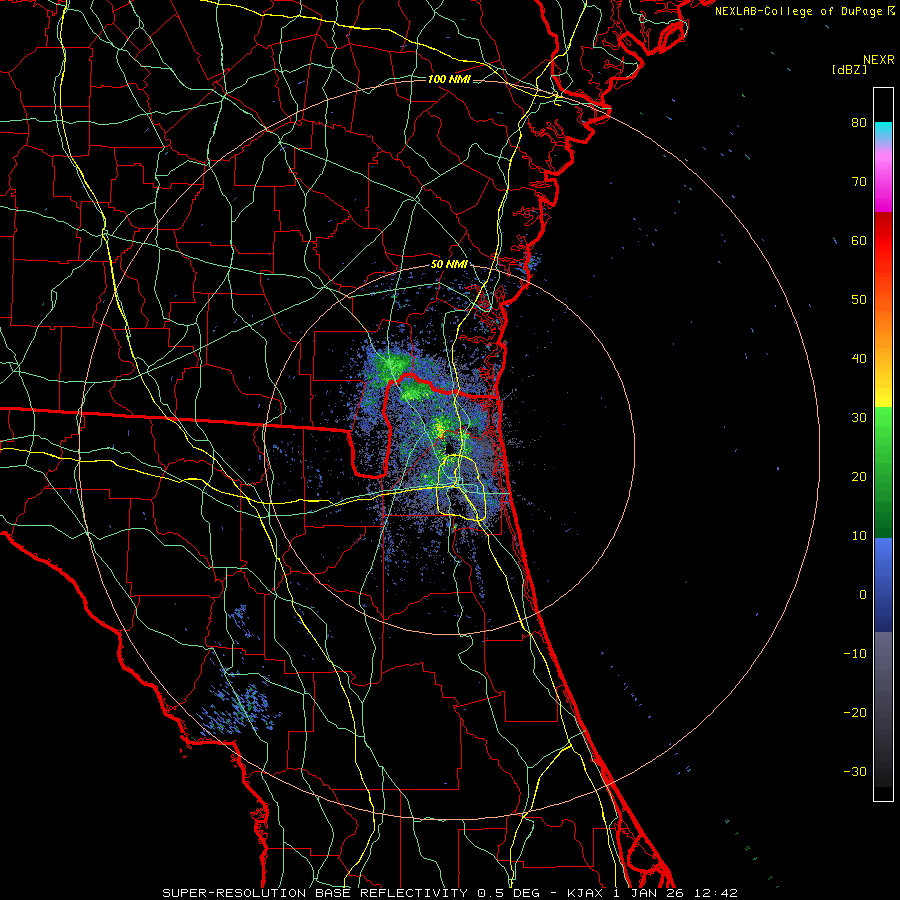
Task: Click the -20 value on the dBZ scale
Action: coord(855,713)
